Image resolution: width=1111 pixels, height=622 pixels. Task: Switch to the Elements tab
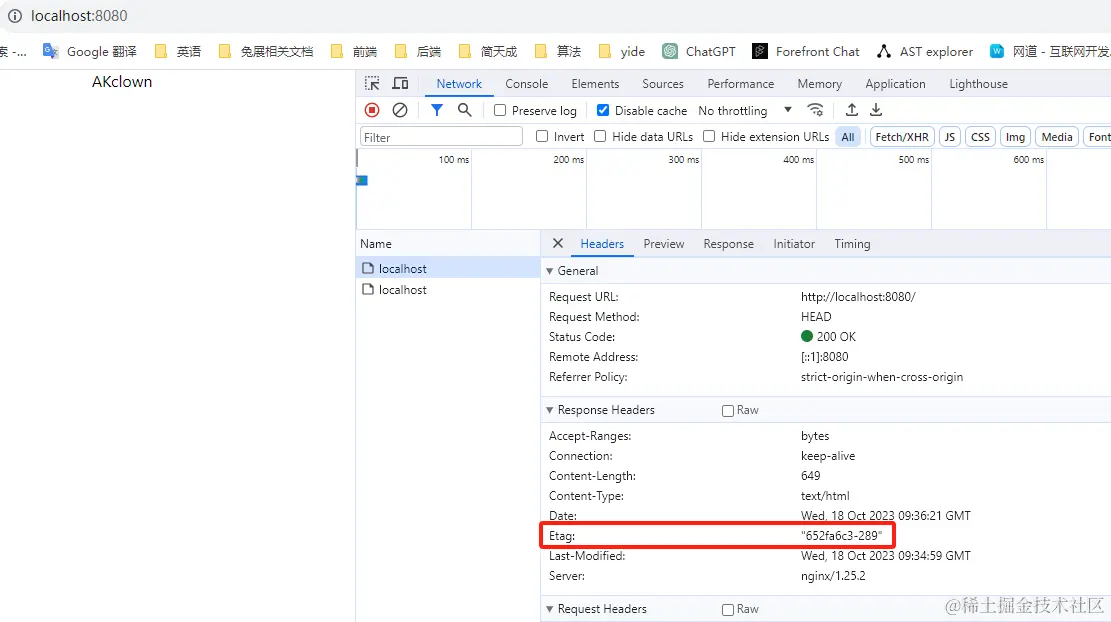(595, 84)
